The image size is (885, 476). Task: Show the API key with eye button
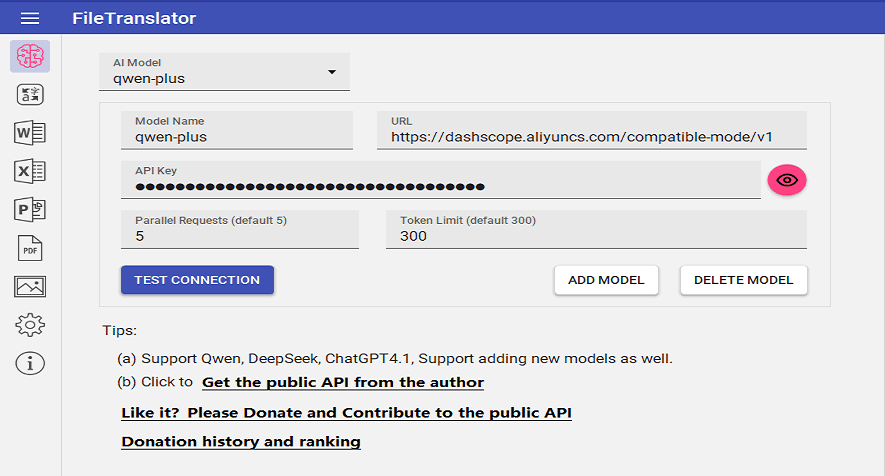[786, 180]
